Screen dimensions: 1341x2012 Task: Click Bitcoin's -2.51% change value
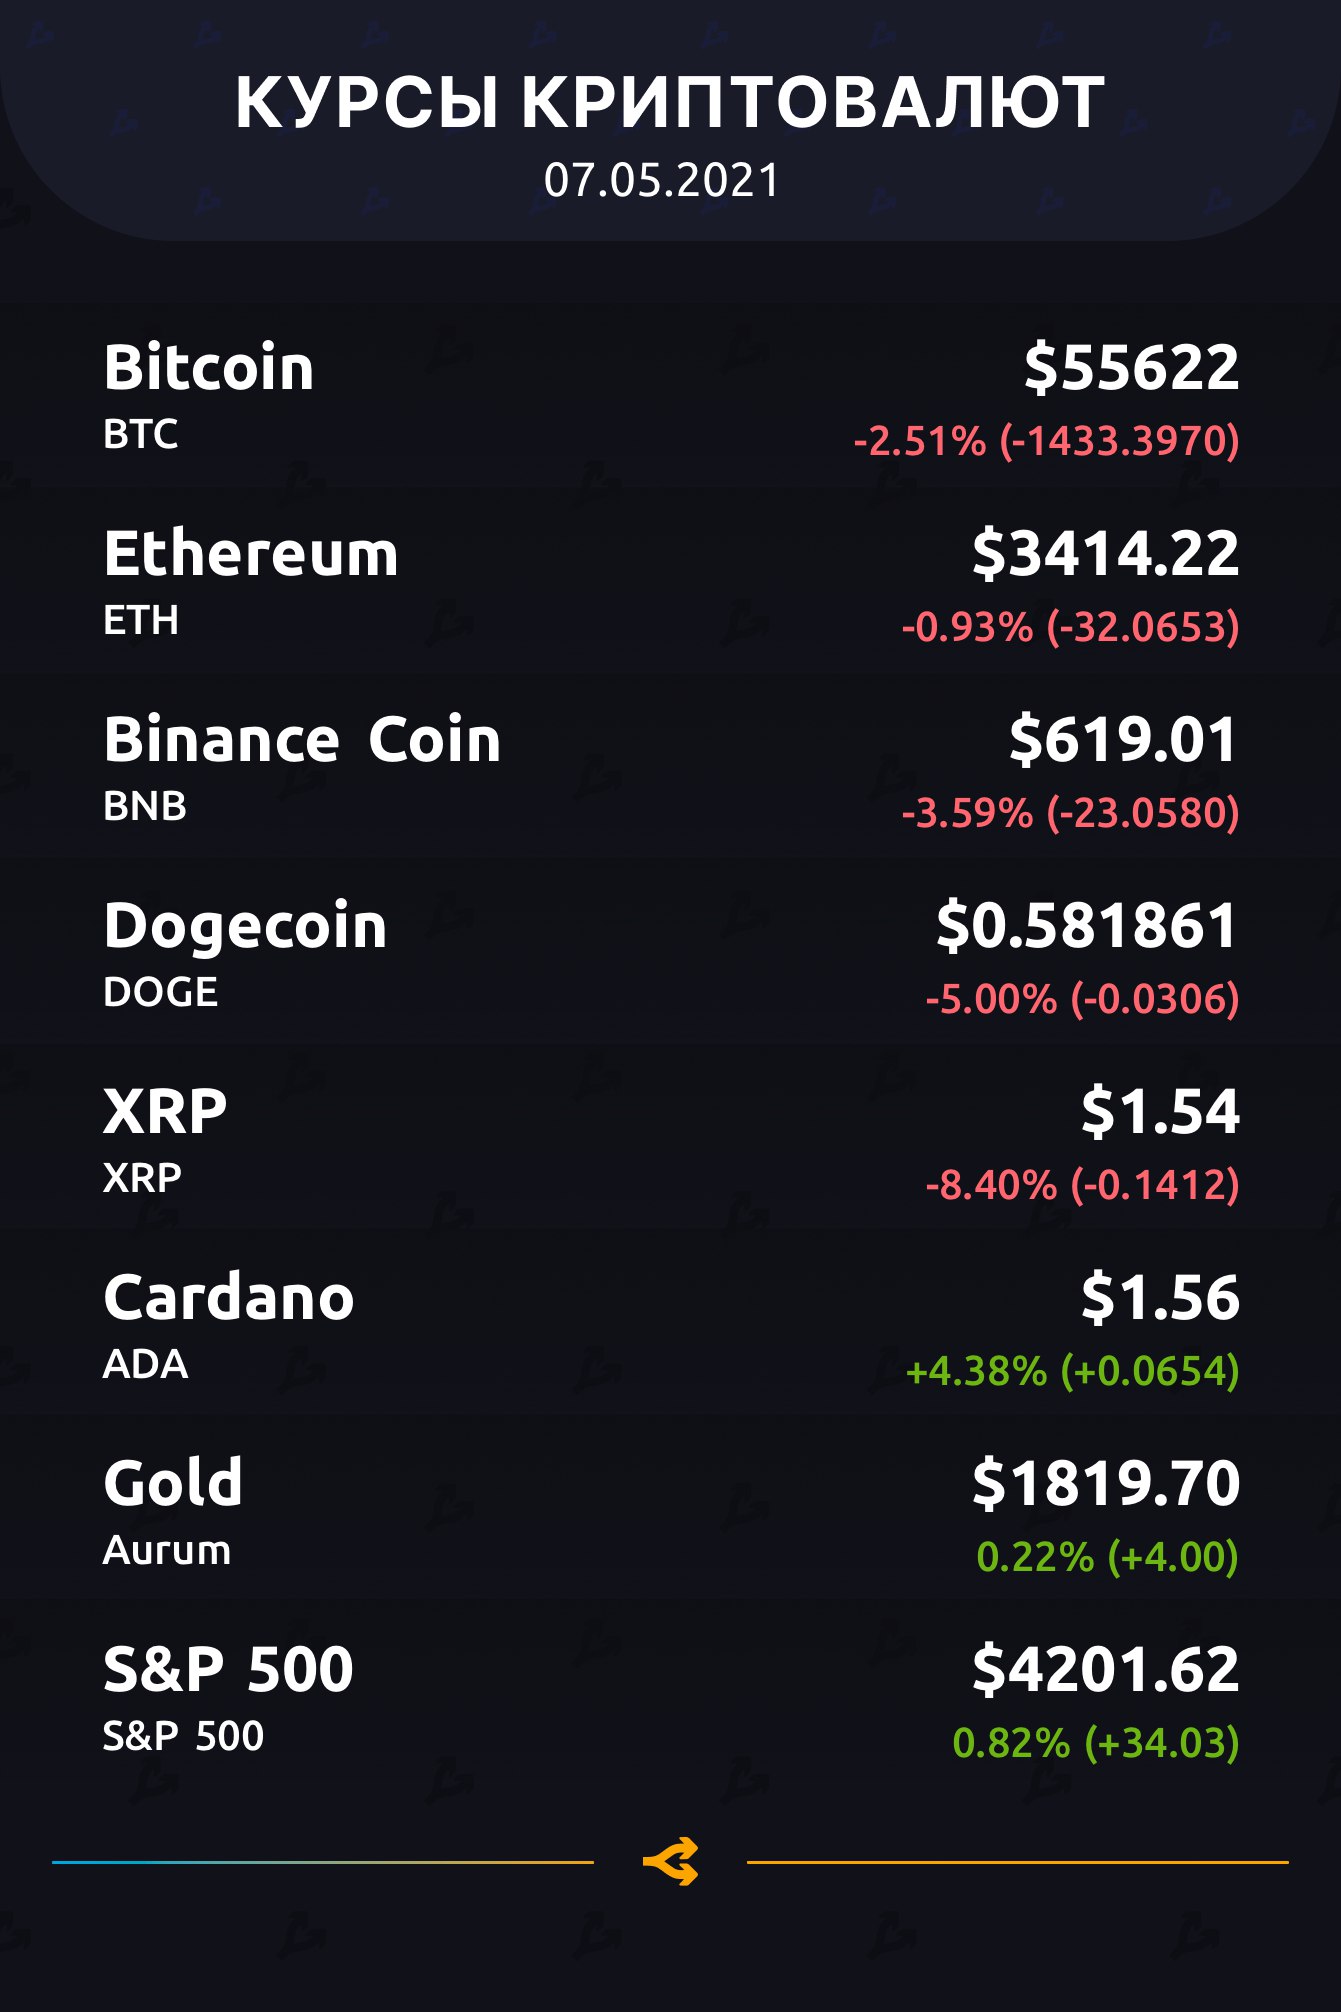pos(1045,441)
